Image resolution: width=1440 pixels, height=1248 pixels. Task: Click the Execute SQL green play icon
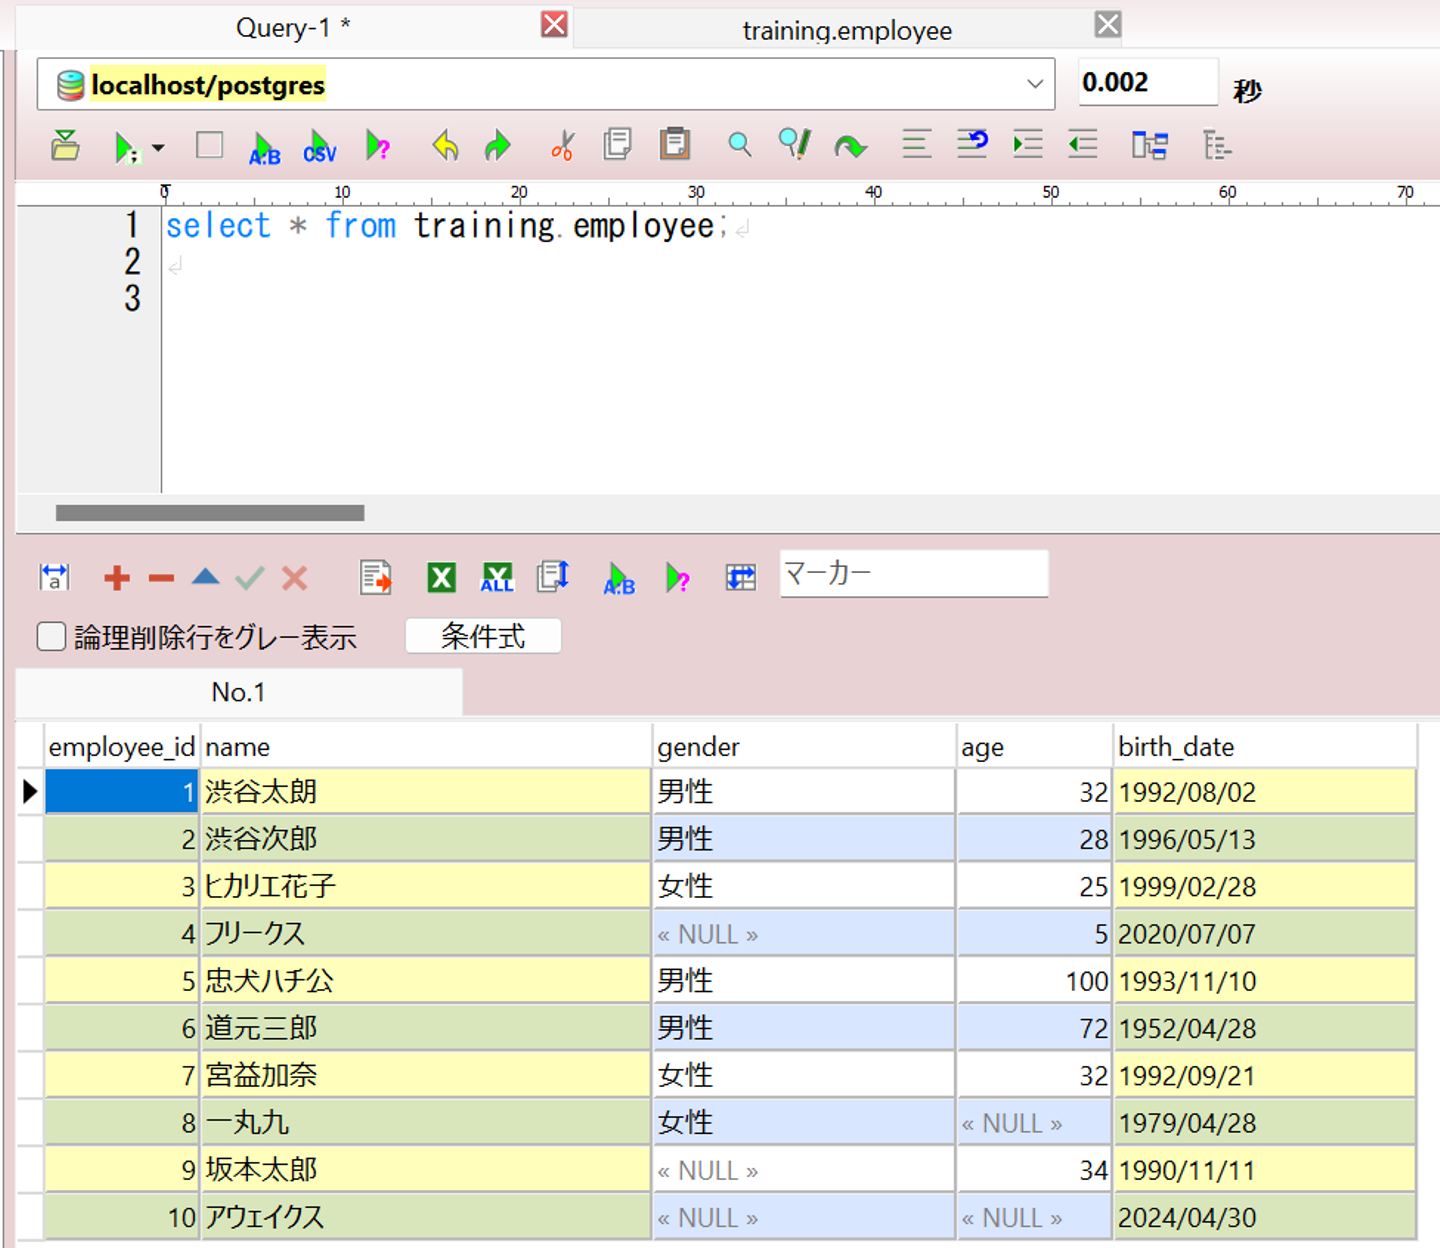125,147
